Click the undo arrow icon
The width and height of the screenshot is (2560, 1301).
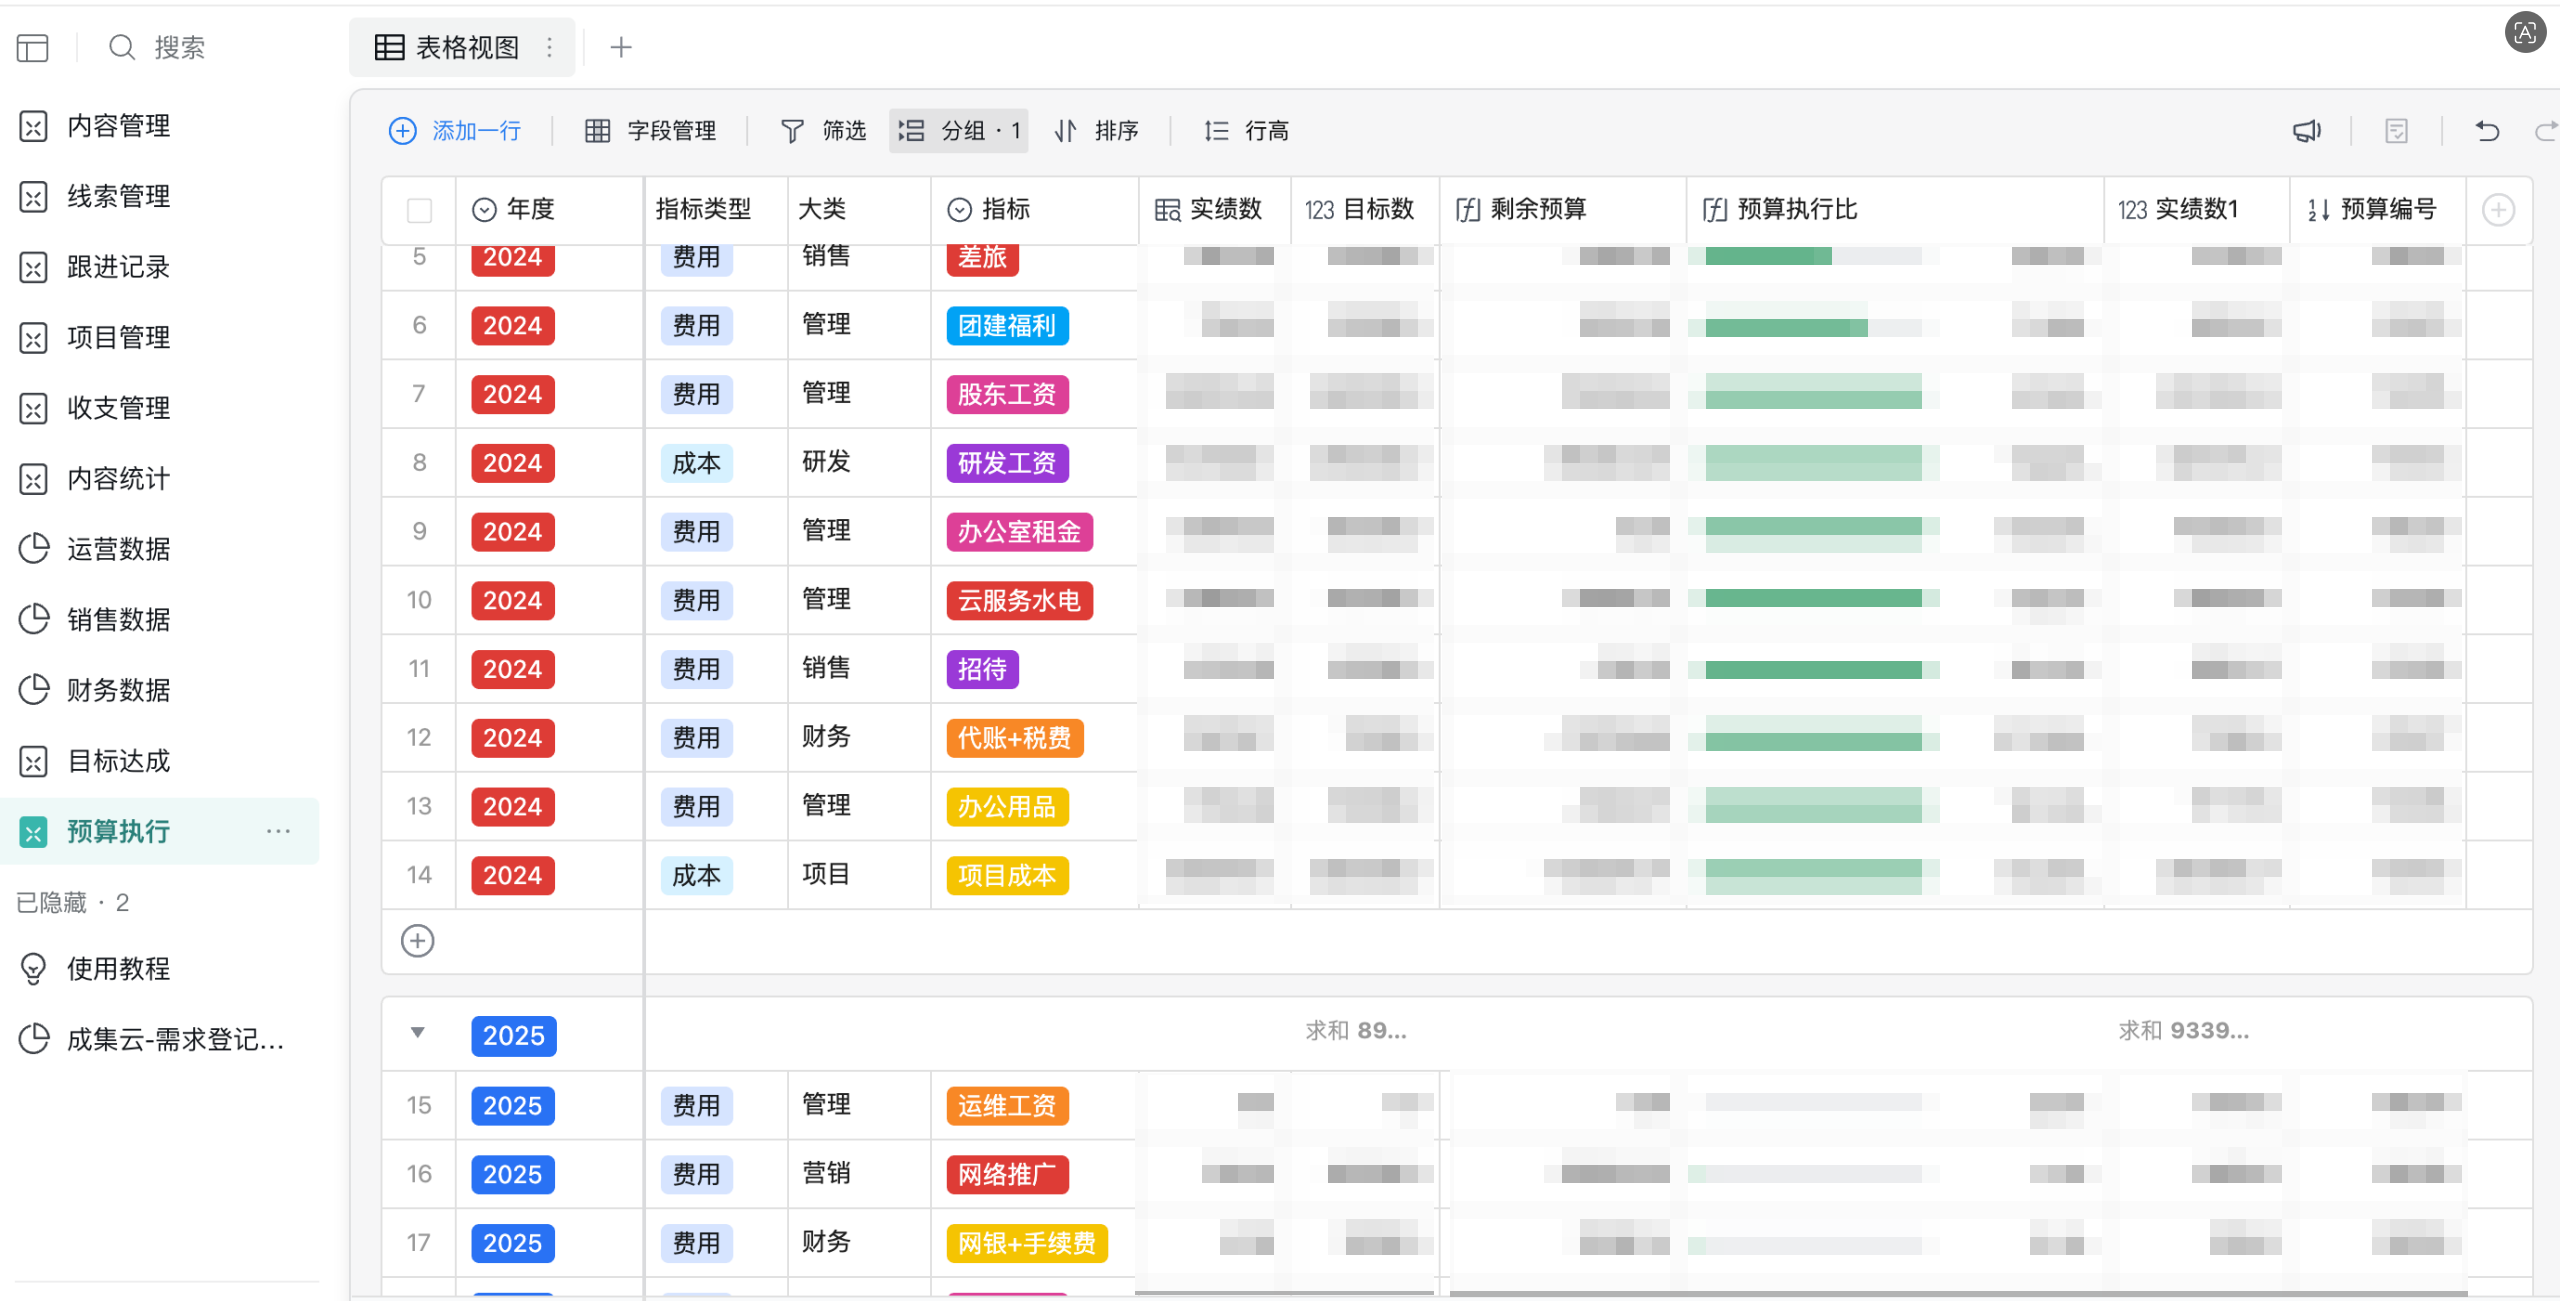coord(2487,131)
